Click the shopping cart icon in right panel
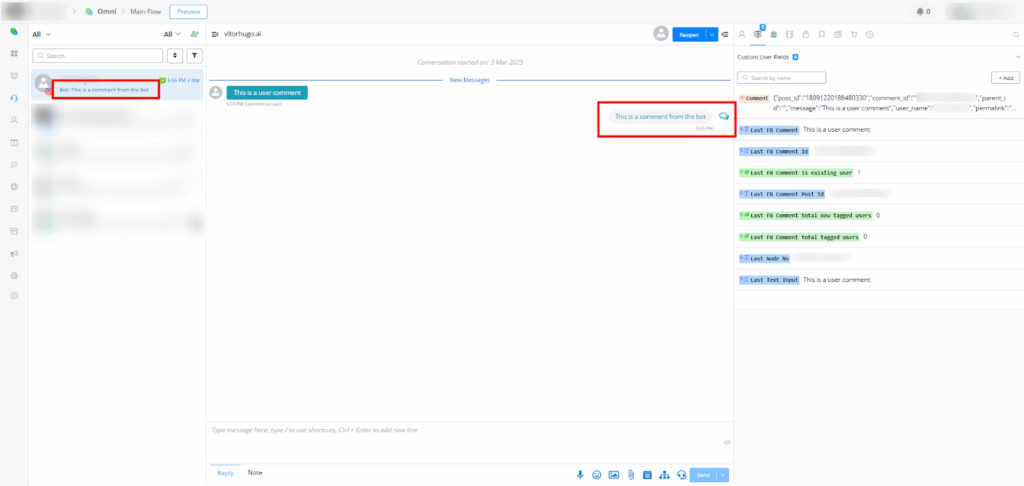Image resolution: width=1024 pixels, height=486 pixels. pos(854,34)
